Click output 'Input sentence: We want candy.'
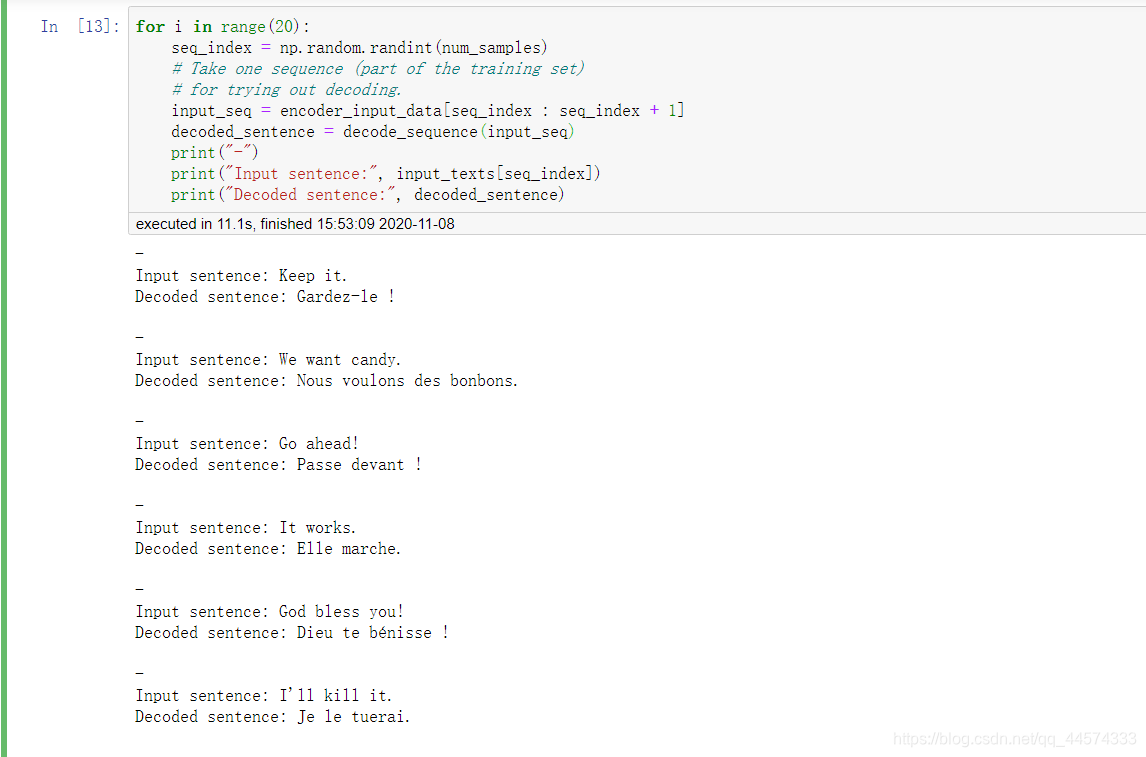 (x=267, y=360)
